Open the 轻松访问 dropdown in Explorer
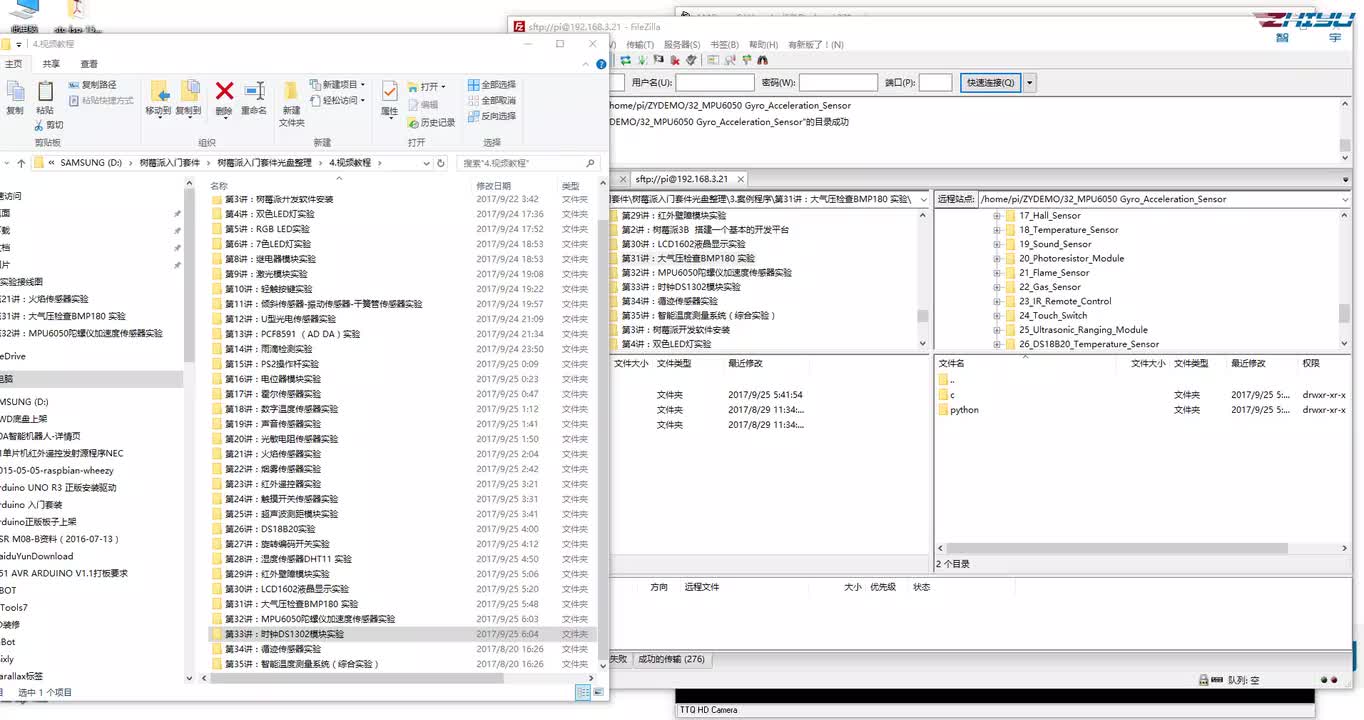 337,100
